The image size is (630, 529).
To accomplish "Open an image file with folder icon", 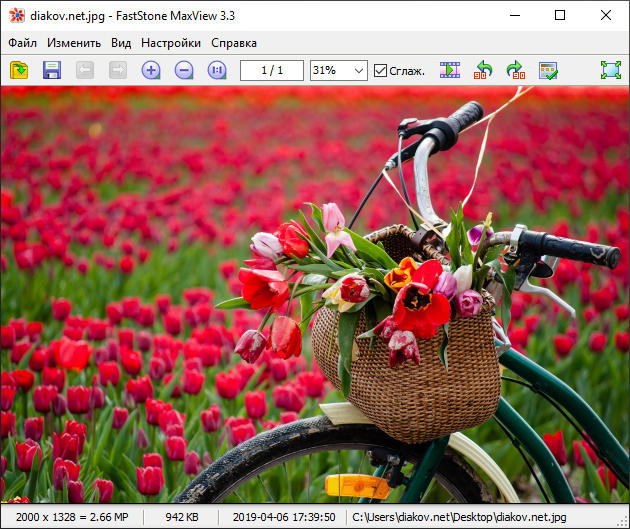I will (19, 70).
